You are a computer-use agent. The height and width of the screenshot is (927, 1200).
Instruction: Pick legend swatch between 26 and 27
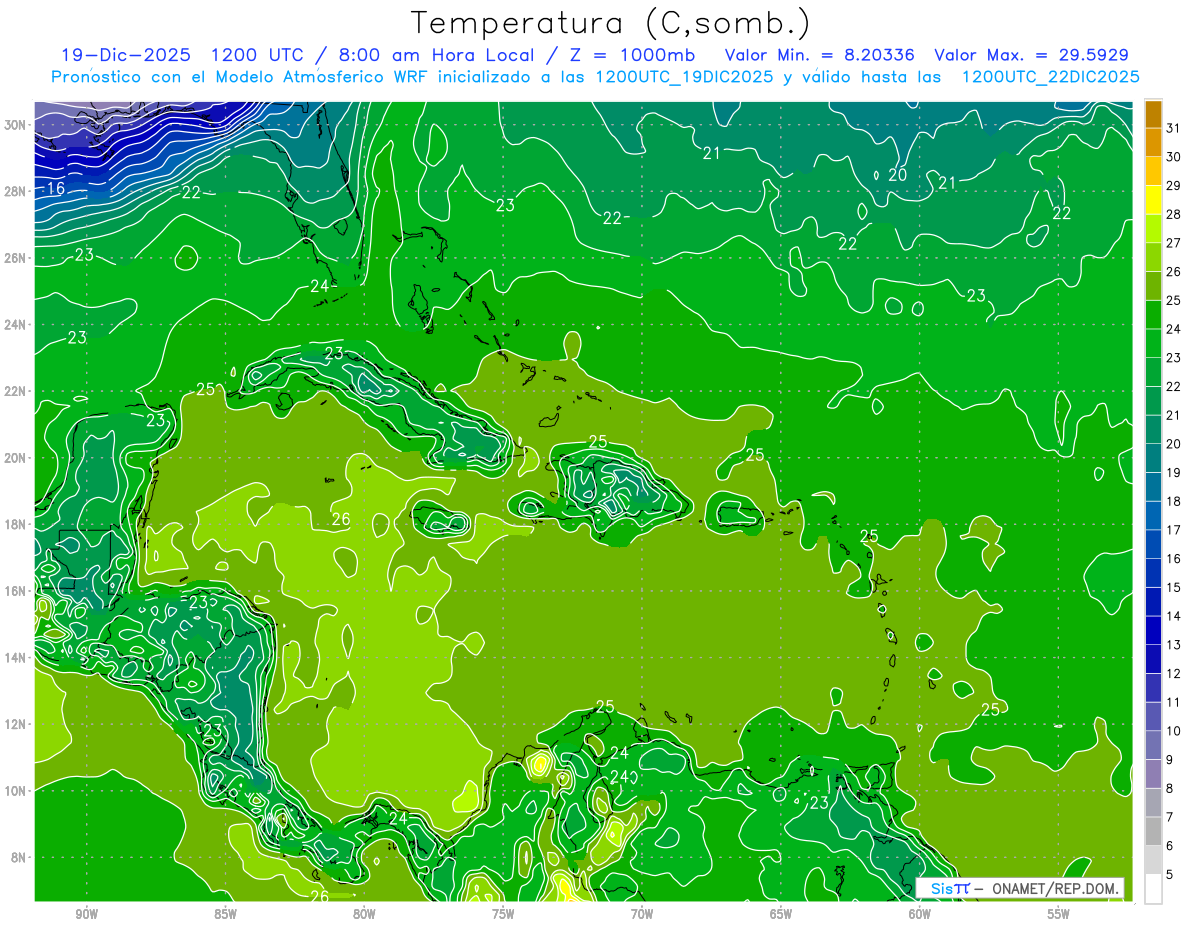[x=1153, y=257]
